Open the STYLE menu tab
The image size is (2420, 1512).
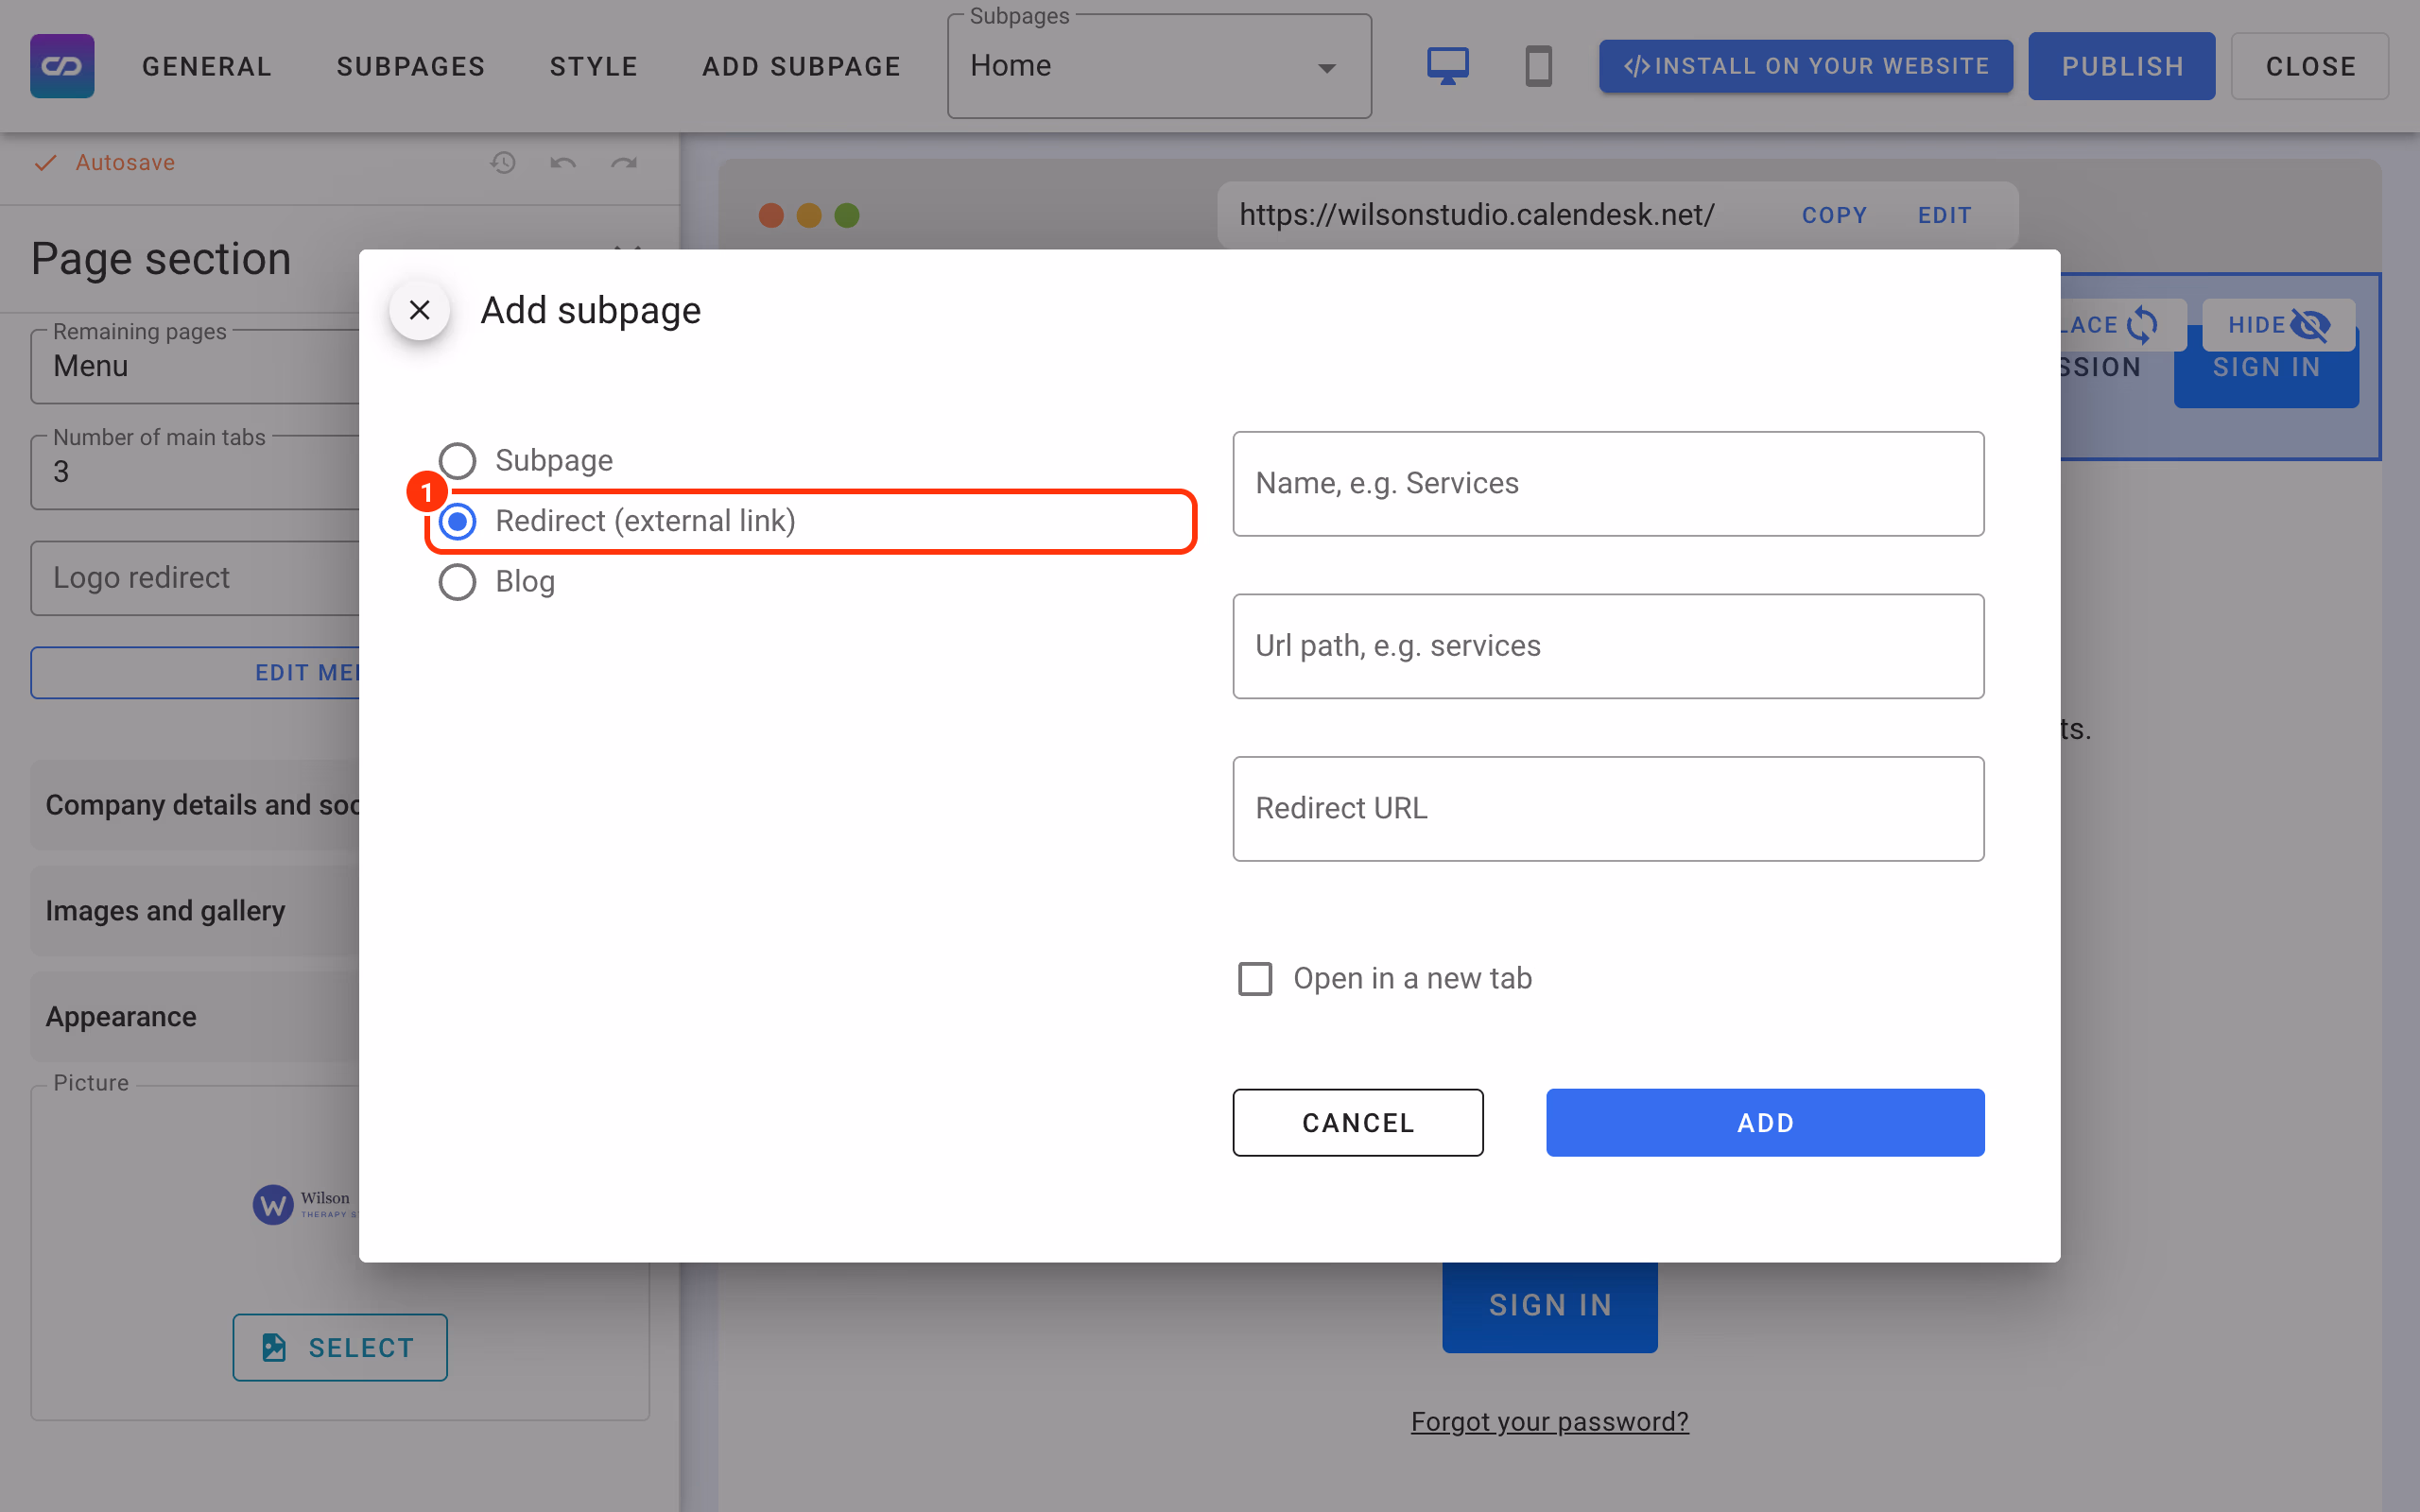(x=594, y=66)
